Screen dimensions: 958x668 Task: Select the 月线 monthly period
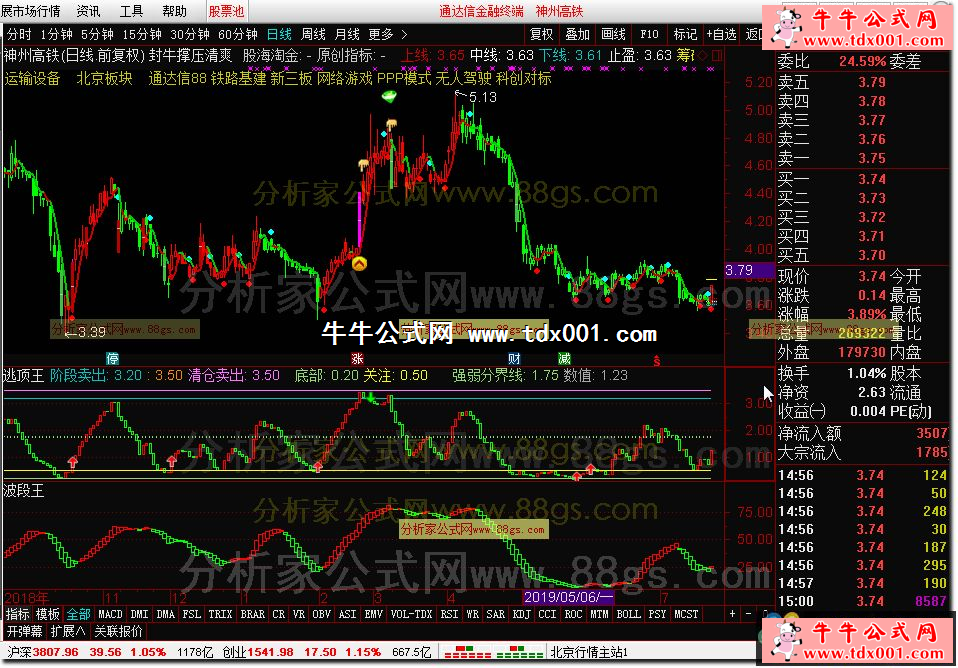click(x=347, y=34)
